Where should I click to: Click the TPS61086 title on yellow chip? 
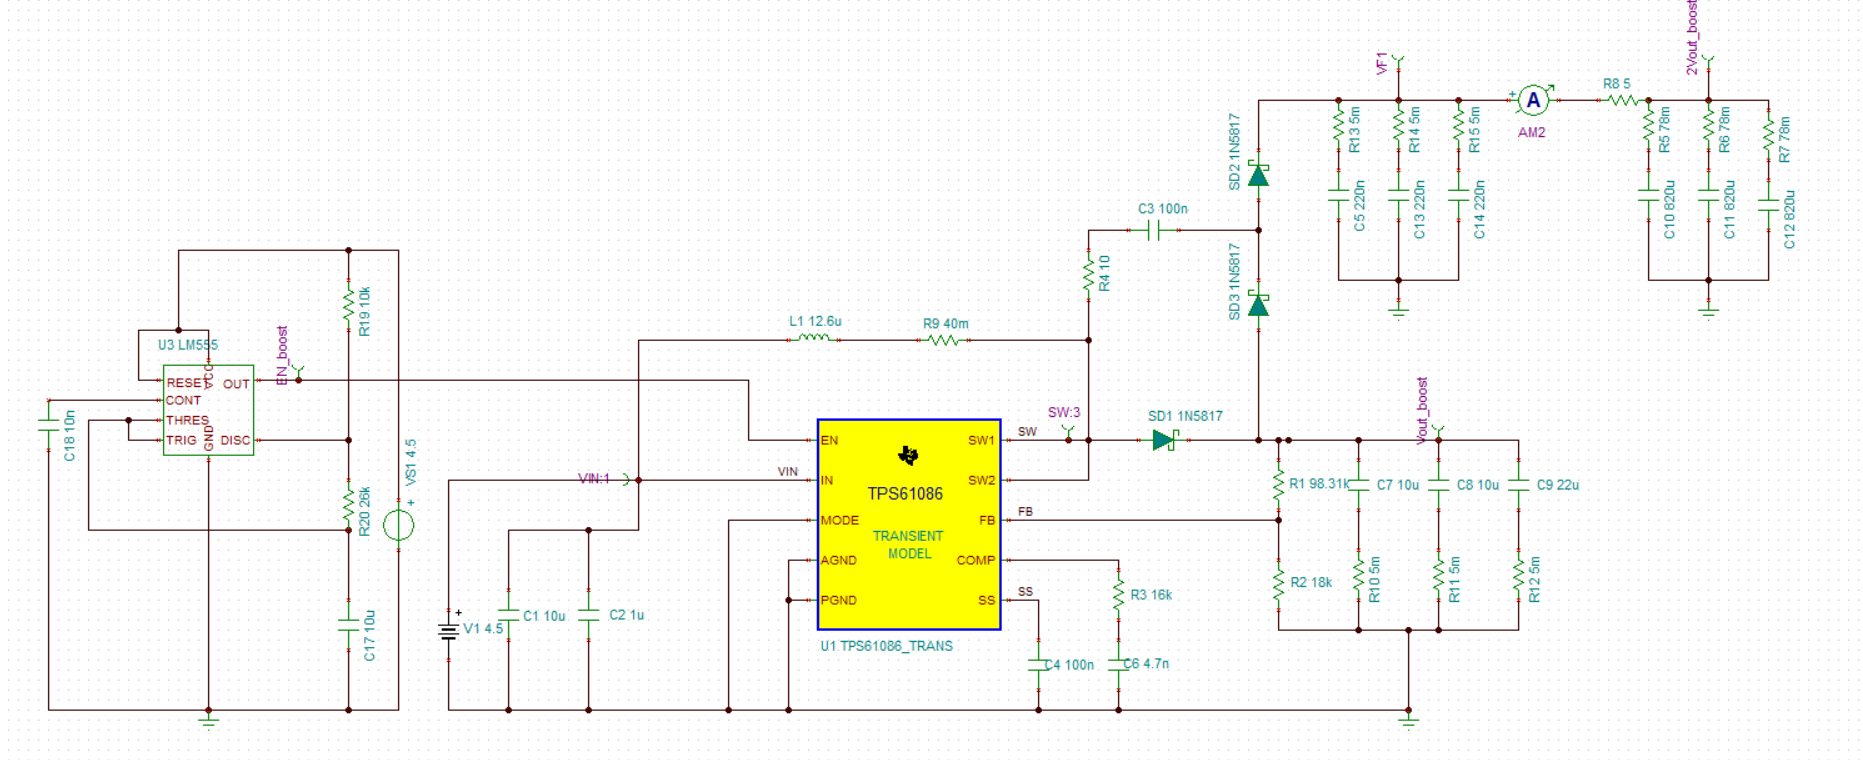(x=905, y=494)
